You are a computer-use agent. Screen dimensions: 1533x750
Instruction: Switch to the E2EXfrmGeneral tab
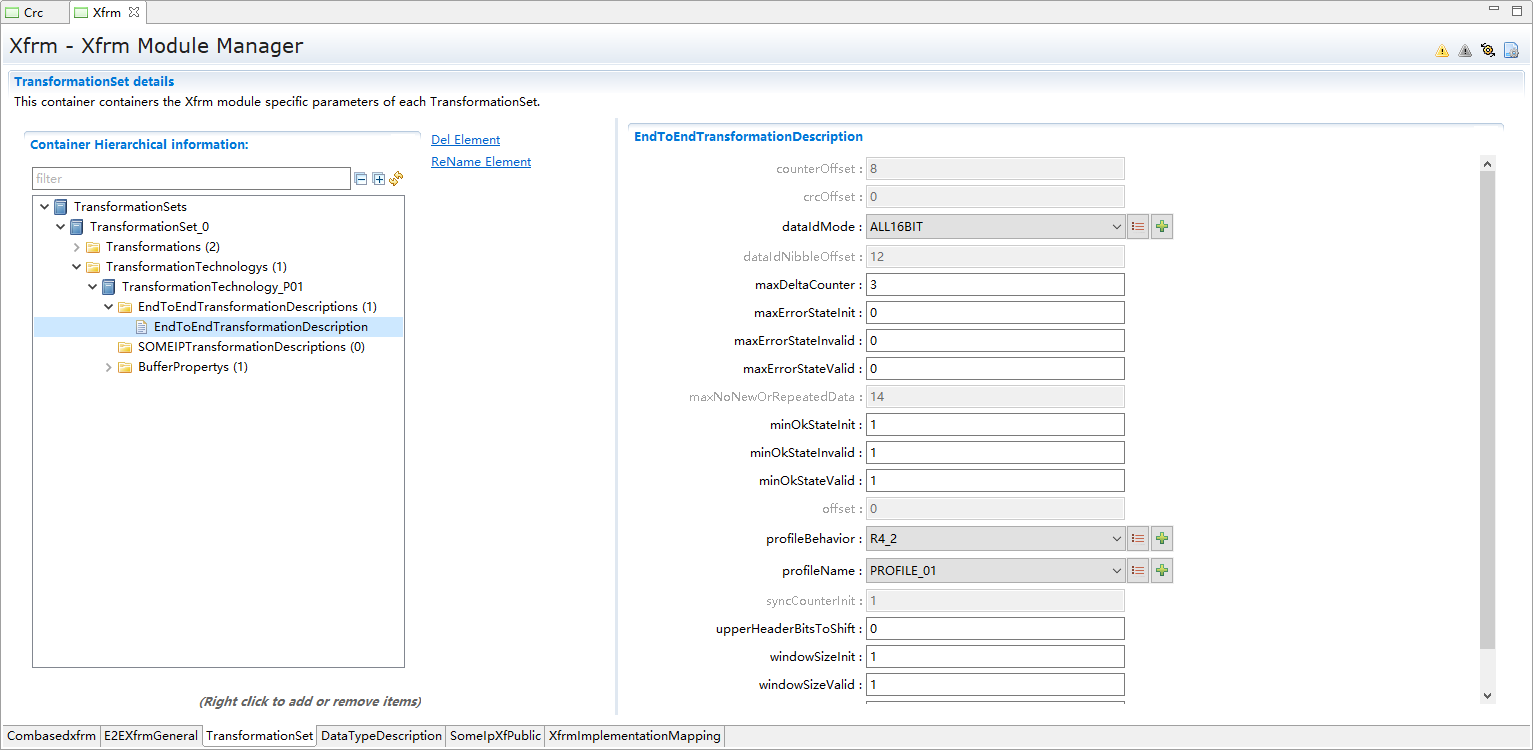click(151, 736)
